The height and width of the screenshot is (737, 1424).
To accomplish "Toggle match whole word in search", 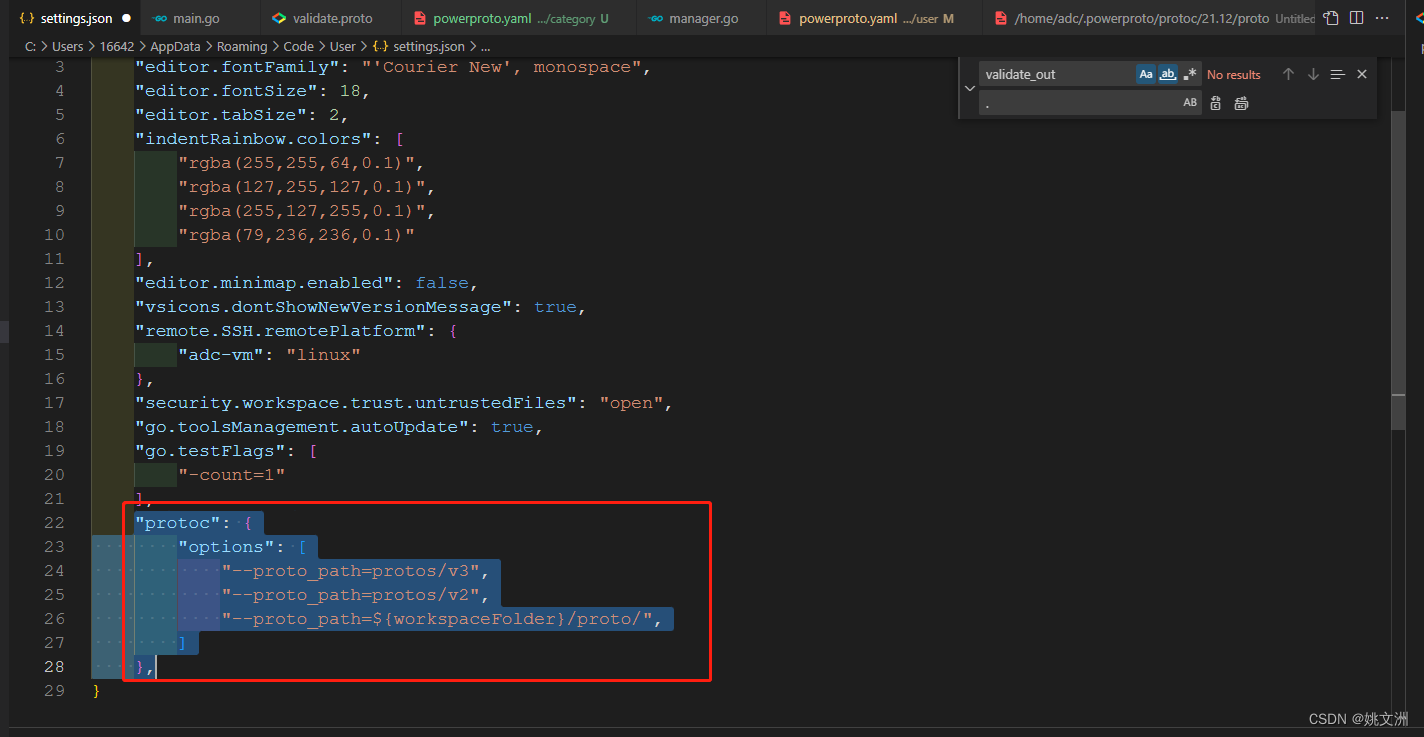I will [1168, 73].
